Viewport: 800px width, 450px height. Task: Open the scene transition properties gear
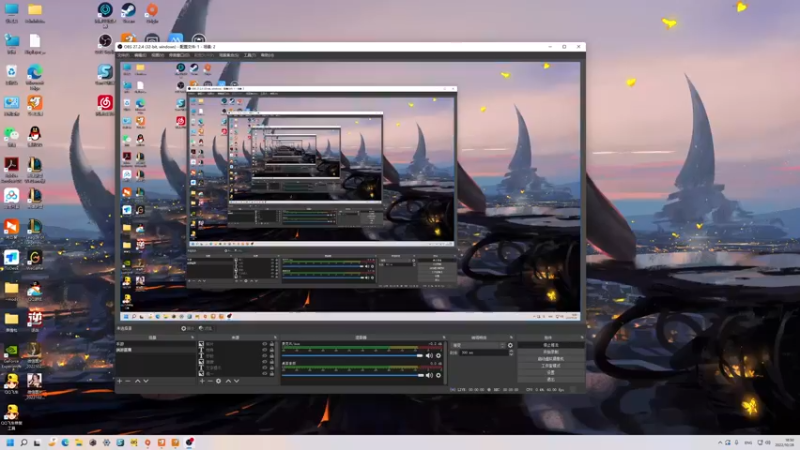pyautogui.click(x=510, y=345)
